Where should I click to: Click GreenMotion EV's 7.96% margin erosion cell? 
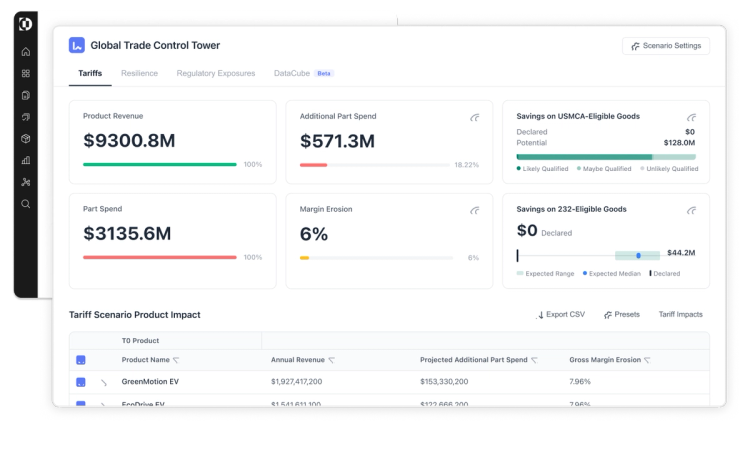[x=580, y=382]
